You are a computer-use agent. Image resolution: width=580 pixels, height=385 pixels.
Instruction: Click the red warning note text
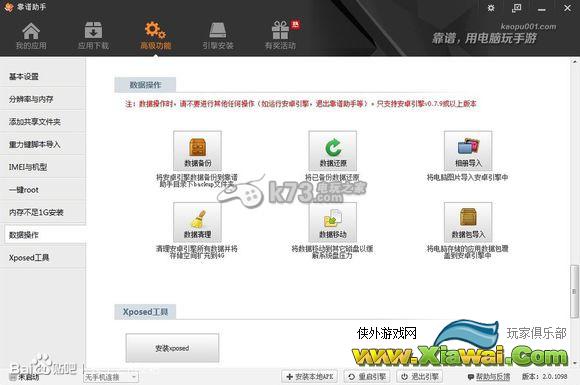tap(301, 104)
